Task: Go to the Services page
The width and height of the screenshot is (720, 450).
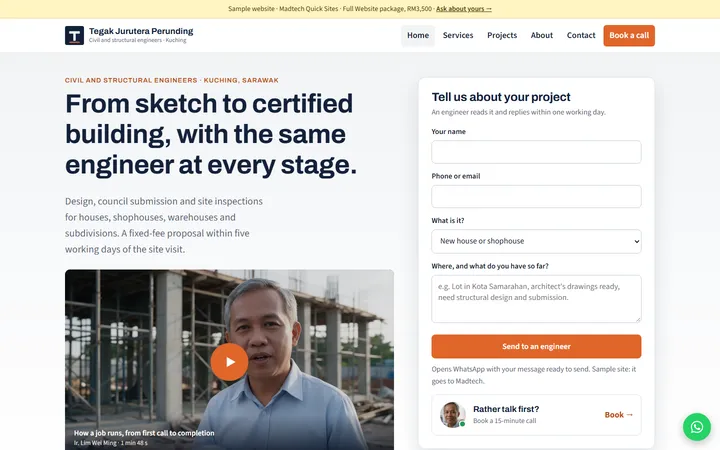Action: point(458,35)
